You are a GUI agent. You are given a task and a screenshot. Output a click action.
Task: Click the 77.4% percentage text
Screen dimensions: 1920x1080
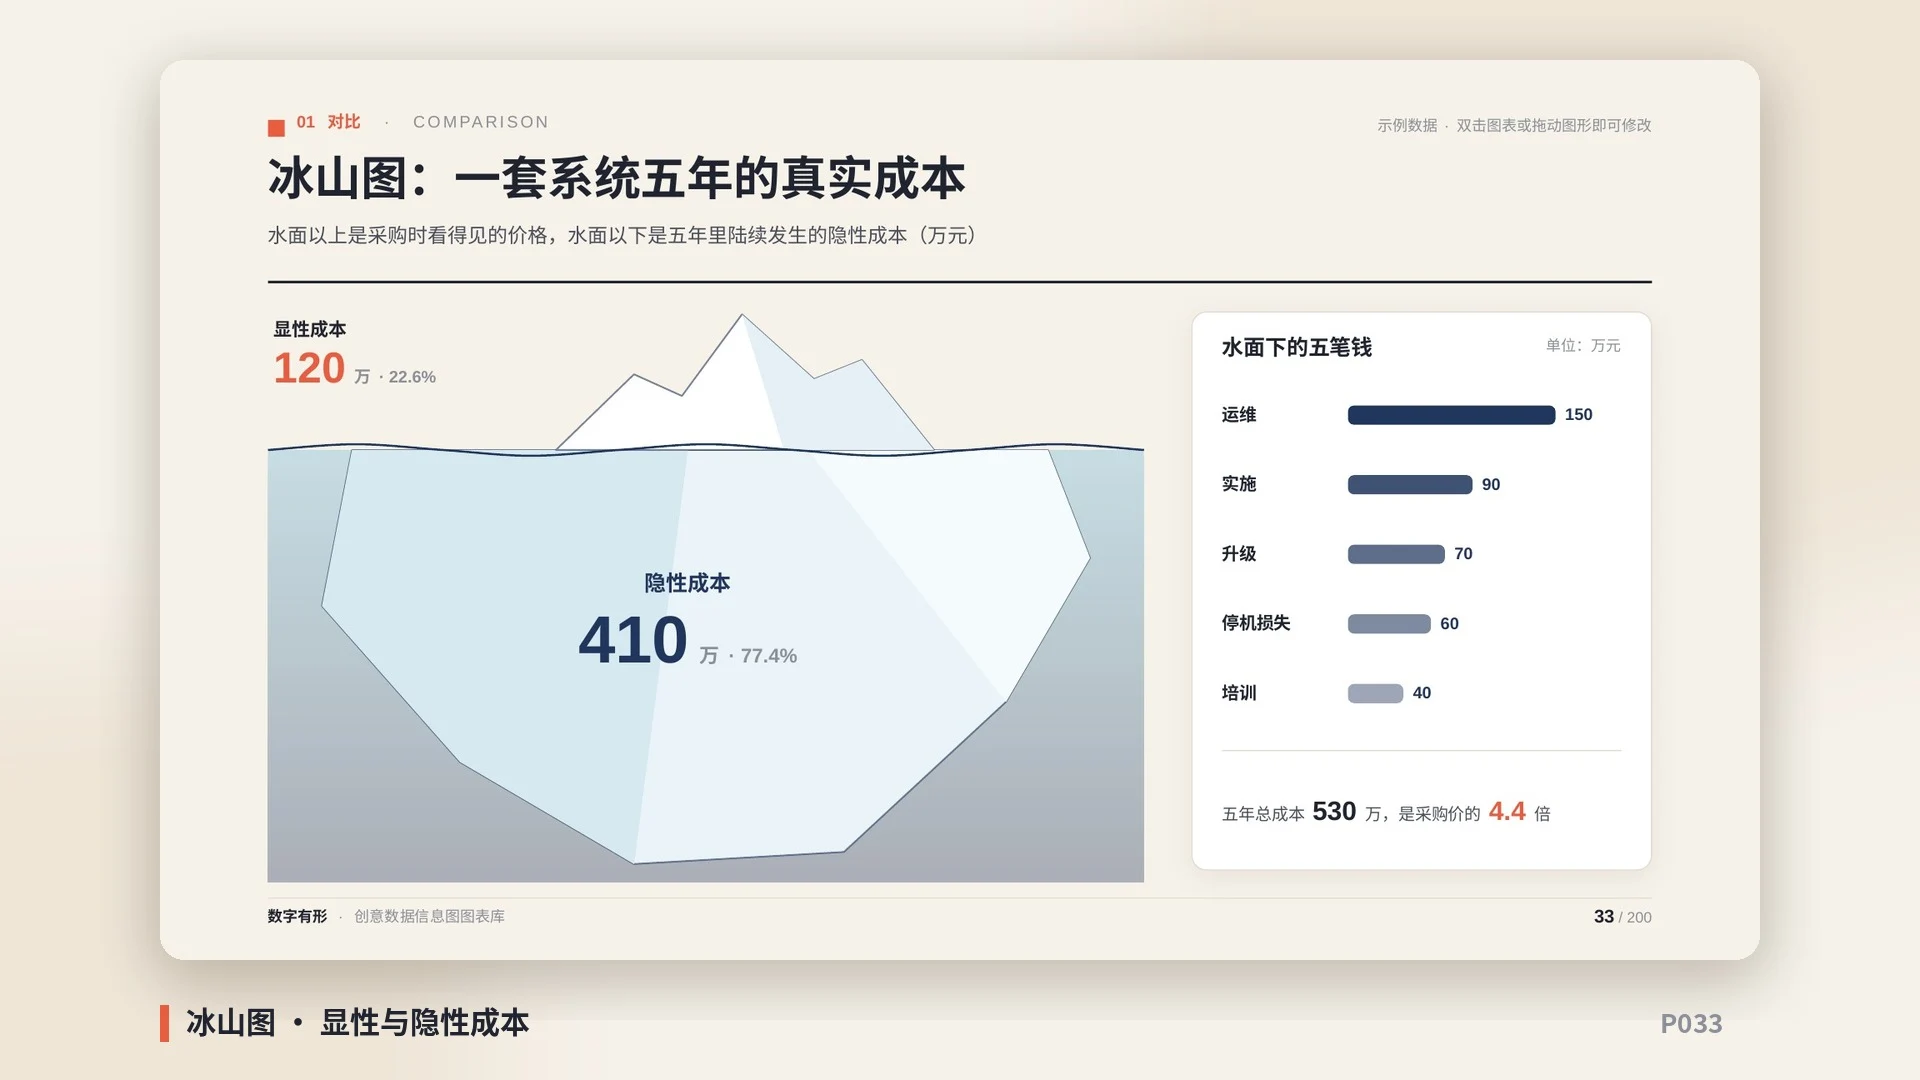[x=768, y=656]
